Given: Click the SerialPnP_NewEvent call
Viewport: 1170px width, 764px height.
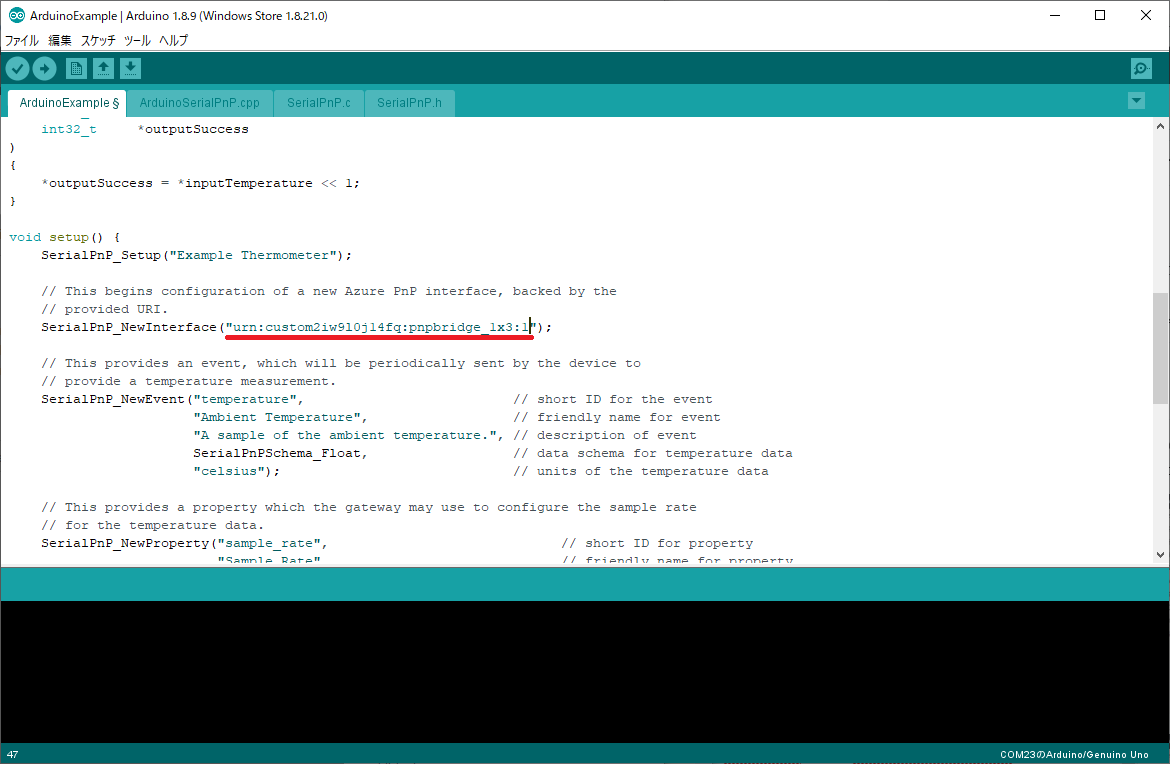Looking at the screenshot, I should pos(113,399).
